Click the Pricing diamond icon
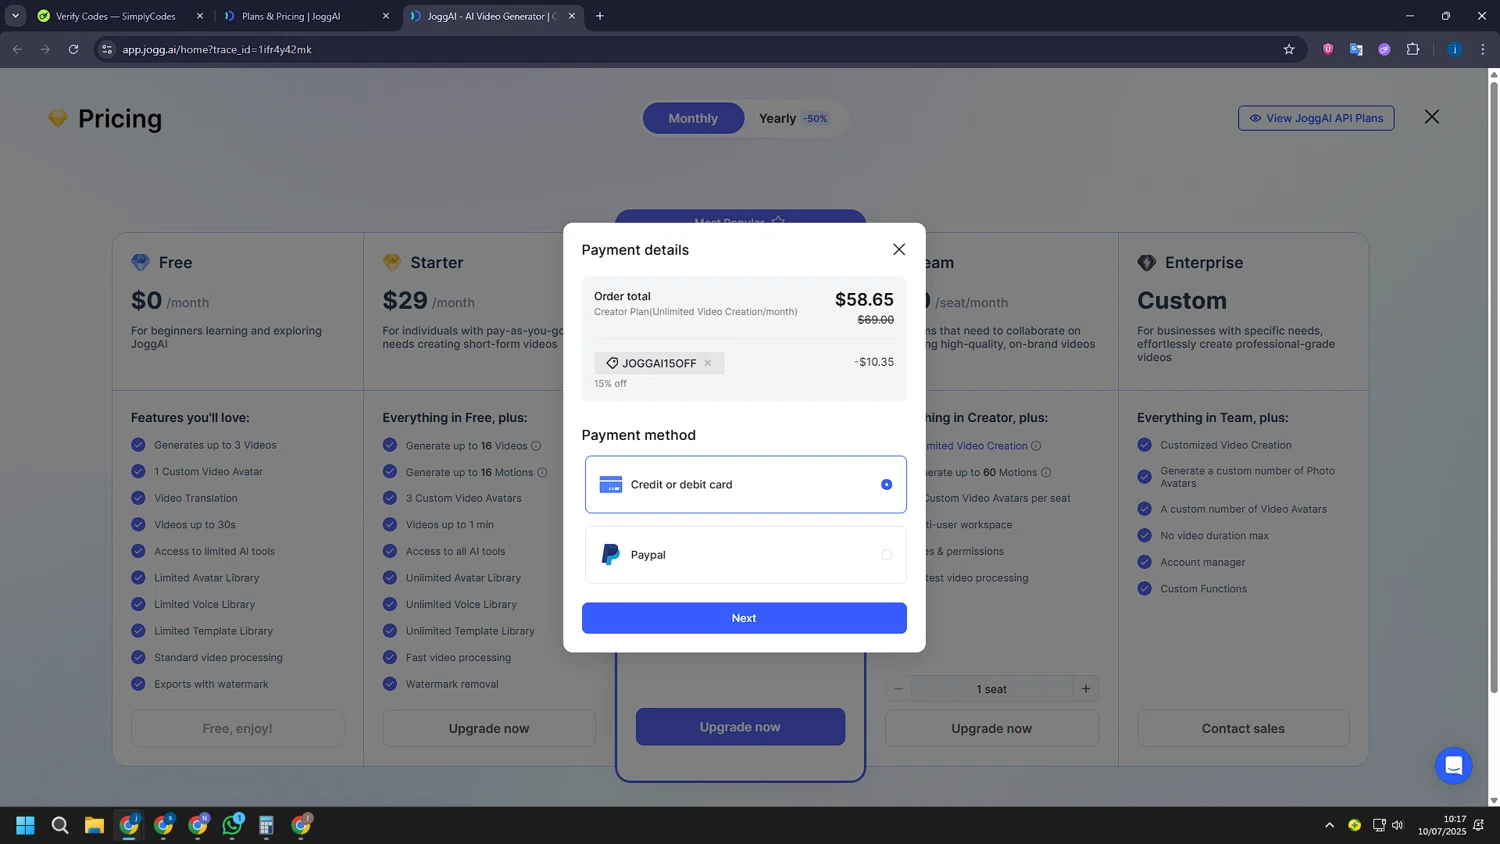This screenshot has width=1500, height=844. coord(58,118)
